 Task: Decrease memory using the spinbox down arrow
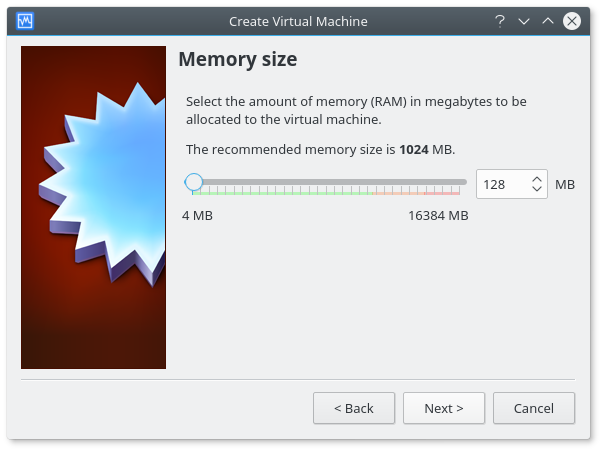pos(537,188)
